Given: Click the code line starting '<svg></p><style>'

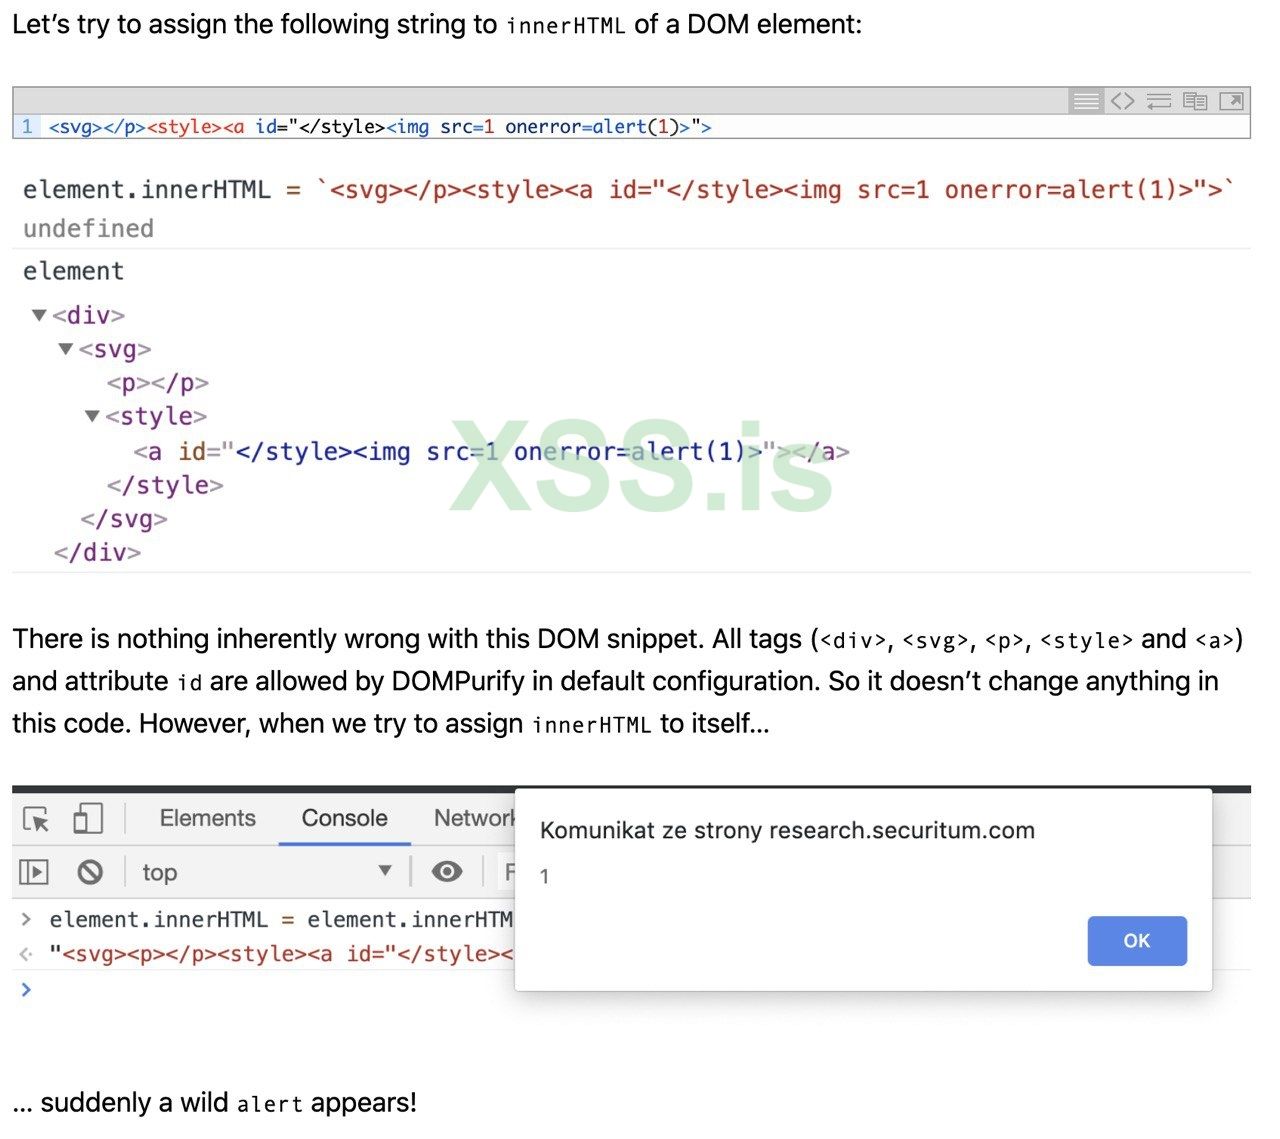Looking at the screenshot, I should 380,127.
